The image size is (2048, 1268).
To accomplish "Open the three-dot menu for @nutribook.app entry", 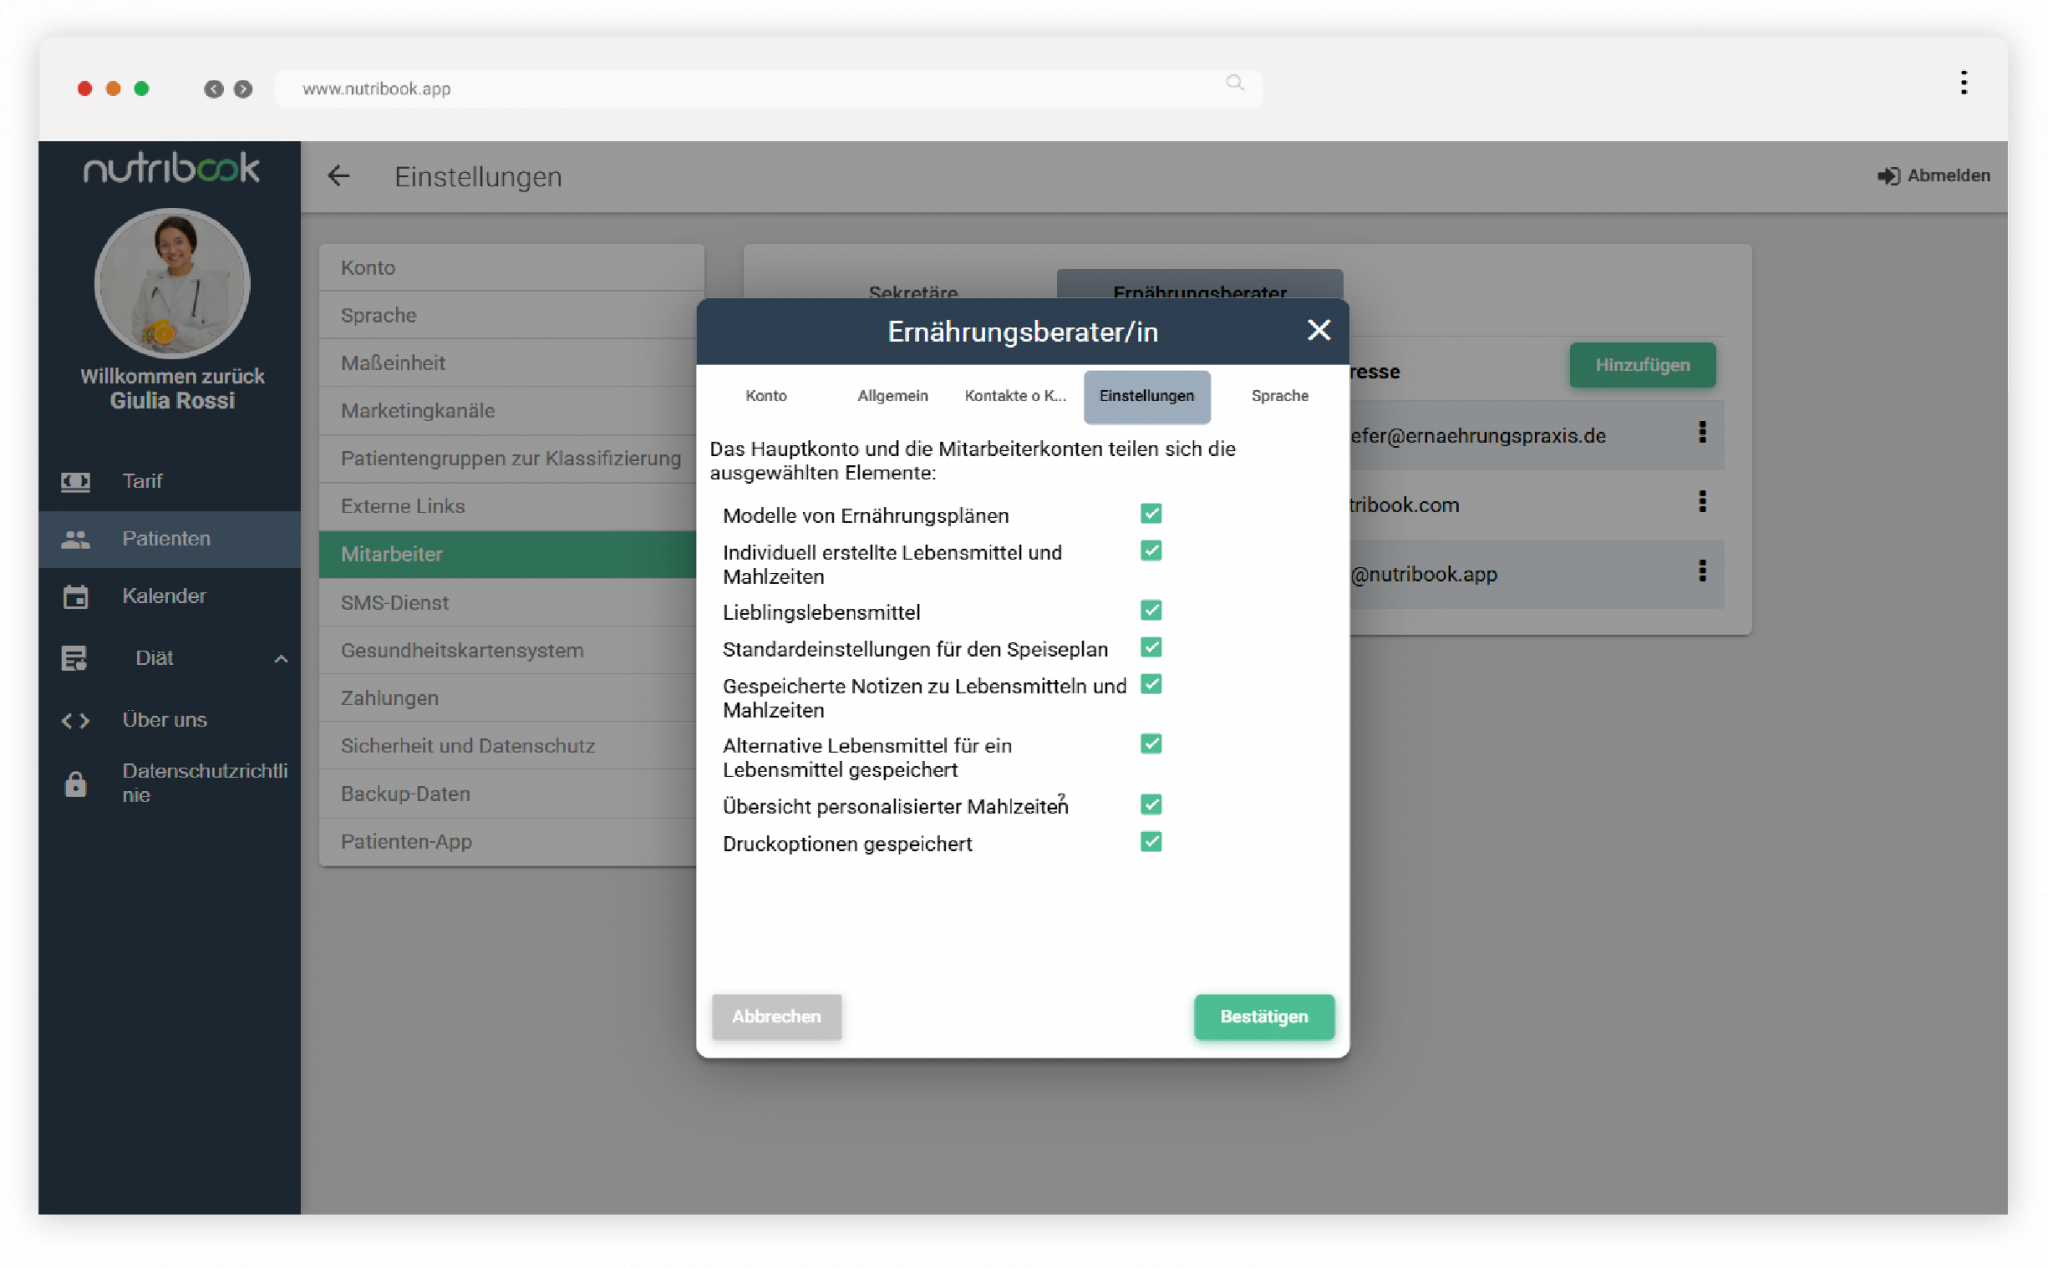I will [1701, 571].
